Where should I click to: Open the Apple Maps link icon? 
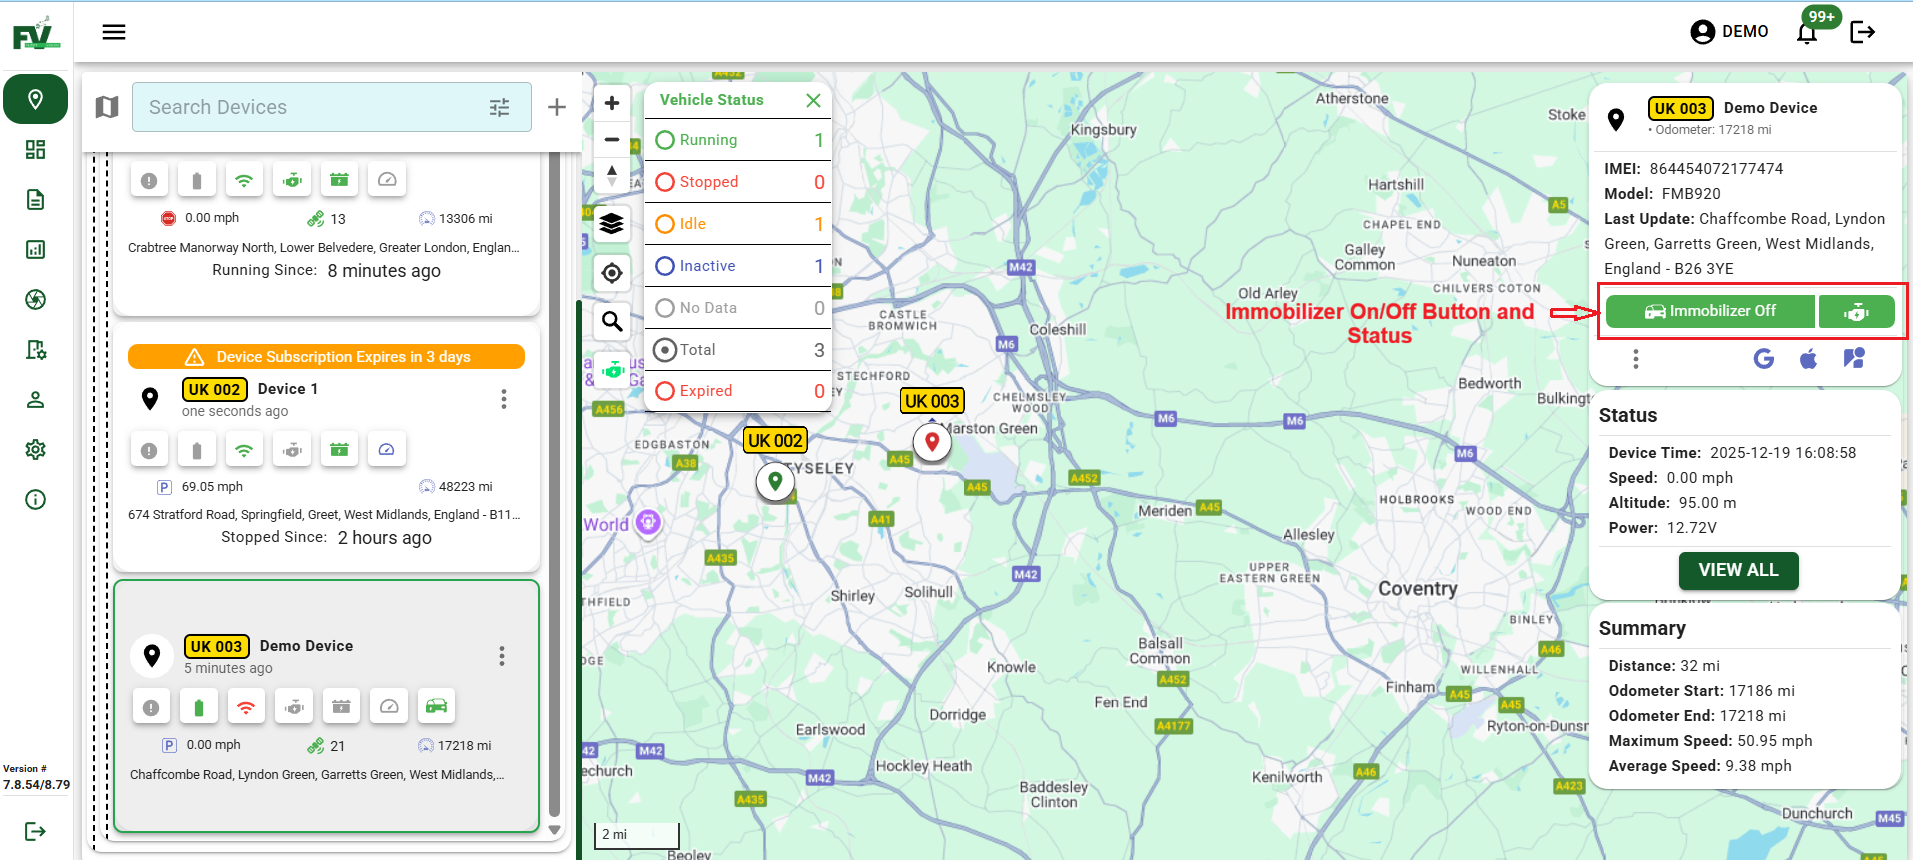tap(1808, 358)
